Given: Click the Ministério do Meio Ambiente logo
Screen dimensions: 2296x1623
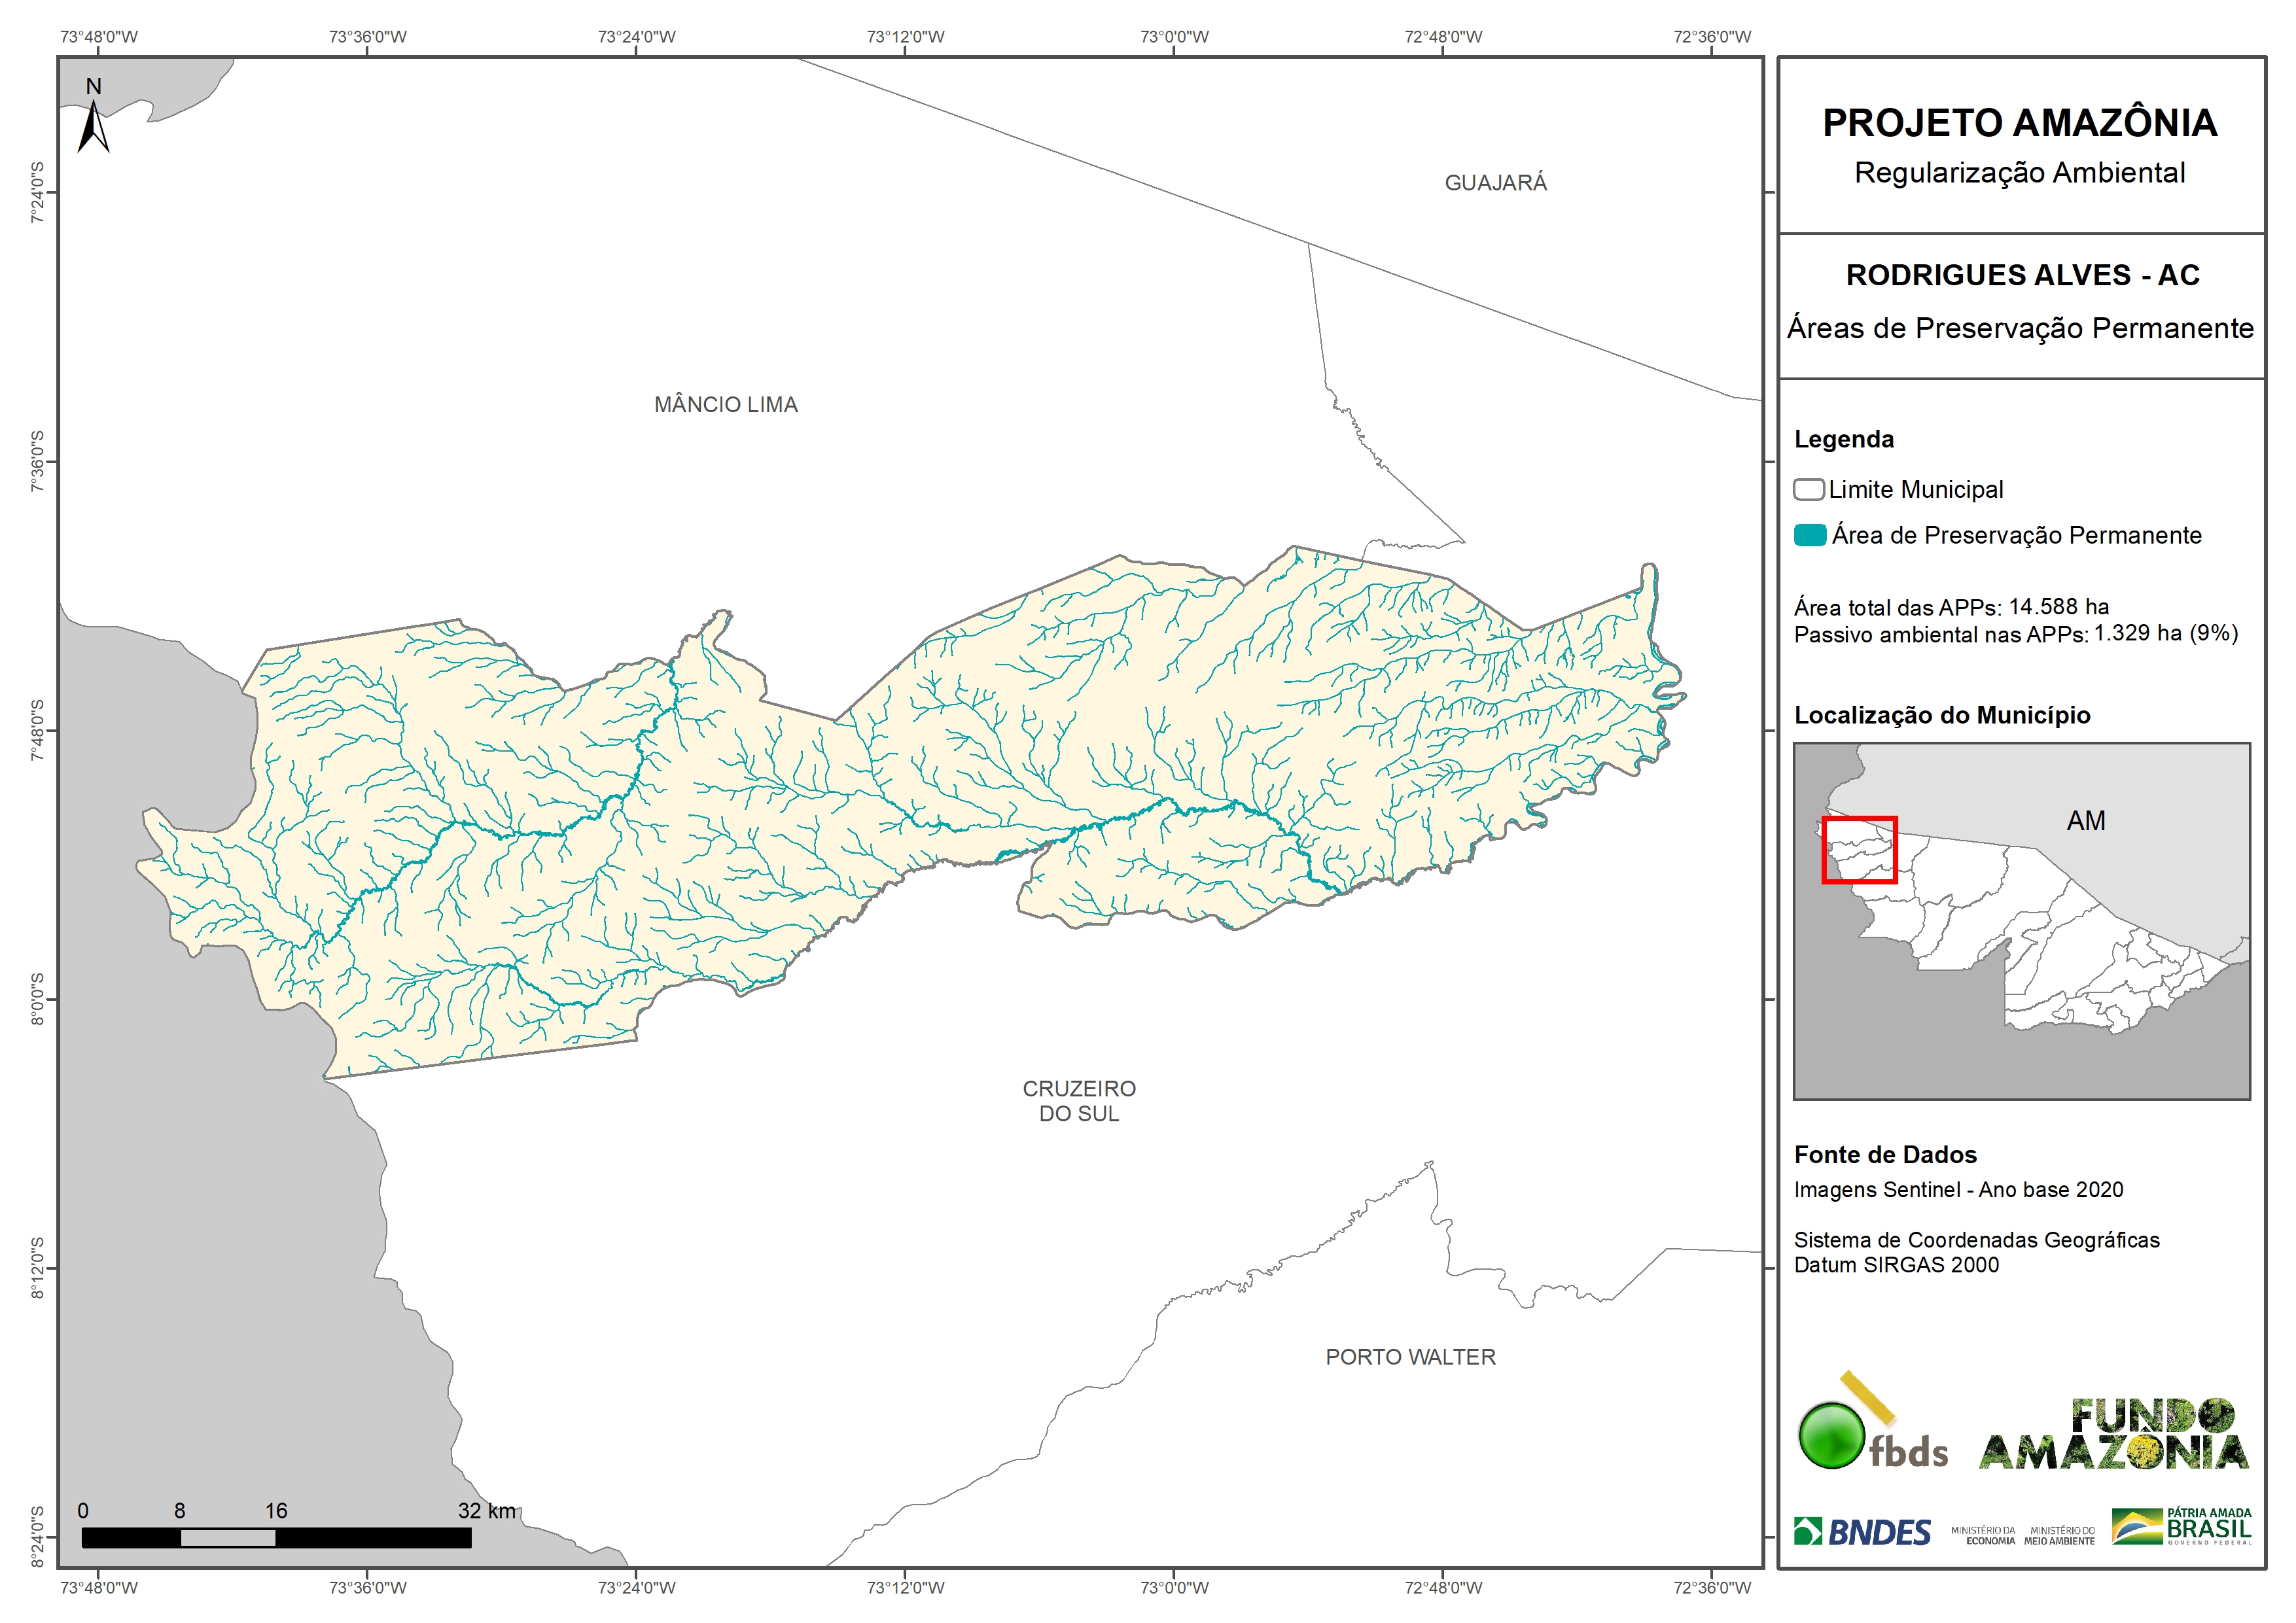Looking at the screenshot, I should 2059,1535.
